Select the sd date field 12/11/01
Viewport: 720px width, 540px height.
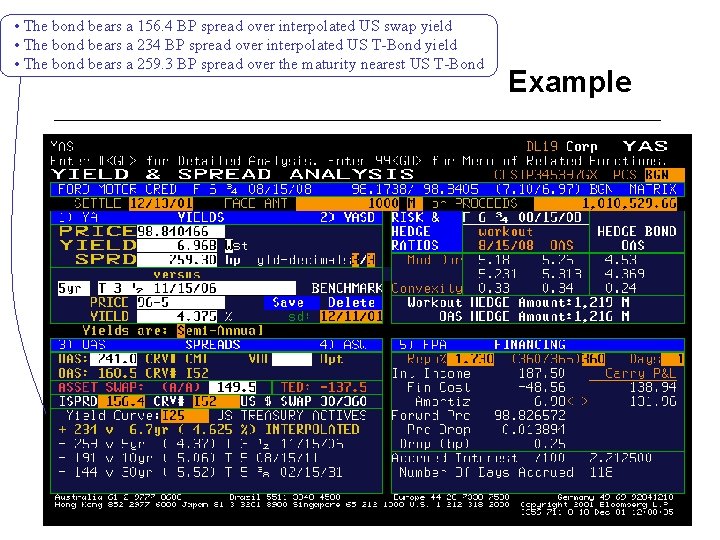(351, 316)
